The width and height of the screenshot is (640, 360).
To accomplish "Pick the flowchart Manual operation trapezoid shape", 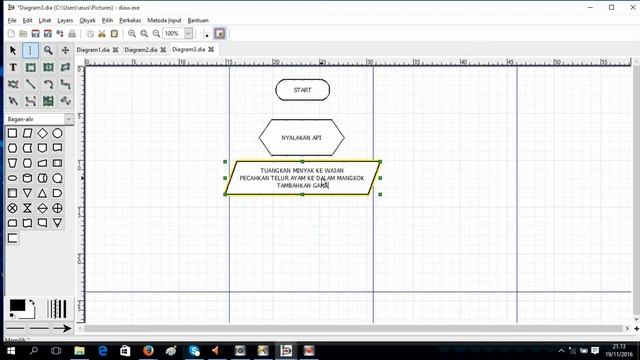I will point(12,163).
